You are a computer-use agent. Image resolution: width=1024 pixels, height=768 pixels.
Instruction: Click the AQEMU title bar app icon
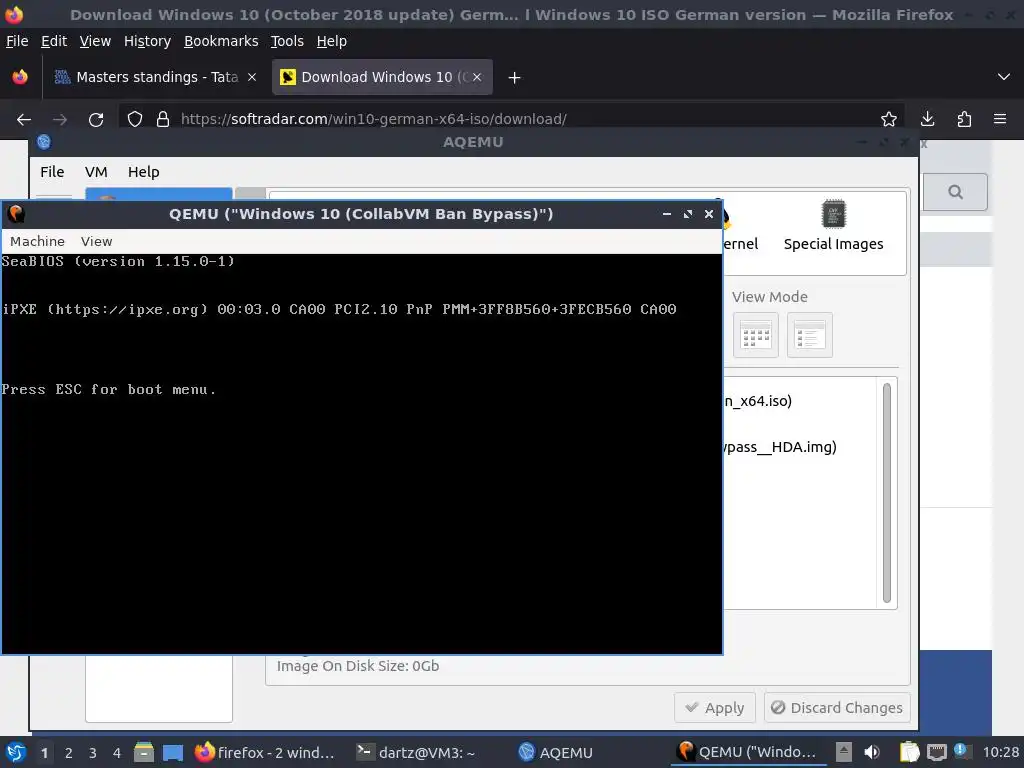[x=44, y=142]
